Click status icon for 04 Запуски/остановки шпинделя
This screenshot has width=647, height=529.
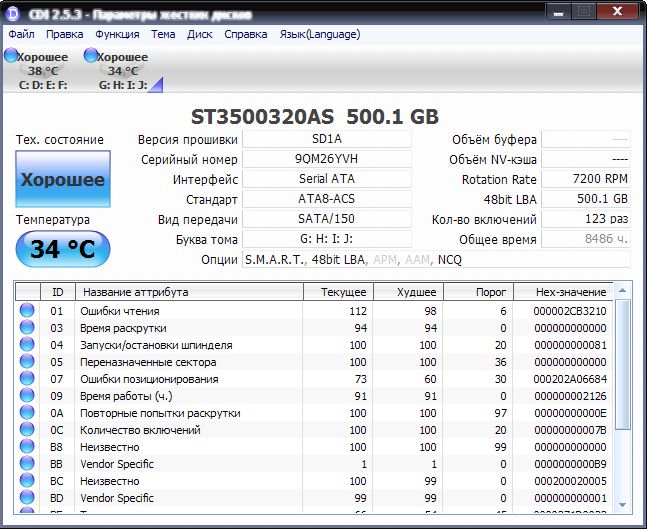(27, 344)
